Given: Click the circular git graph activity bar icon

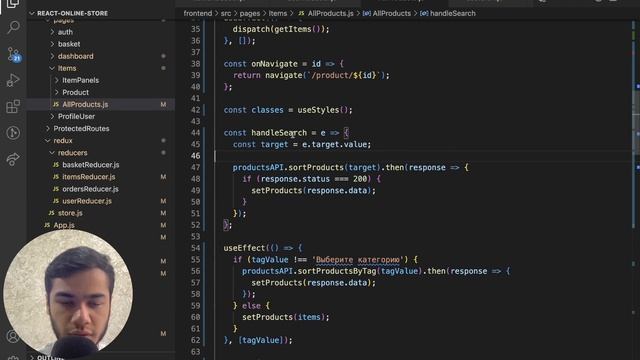Looking at the screenshot, I should [x=13, y=133].
